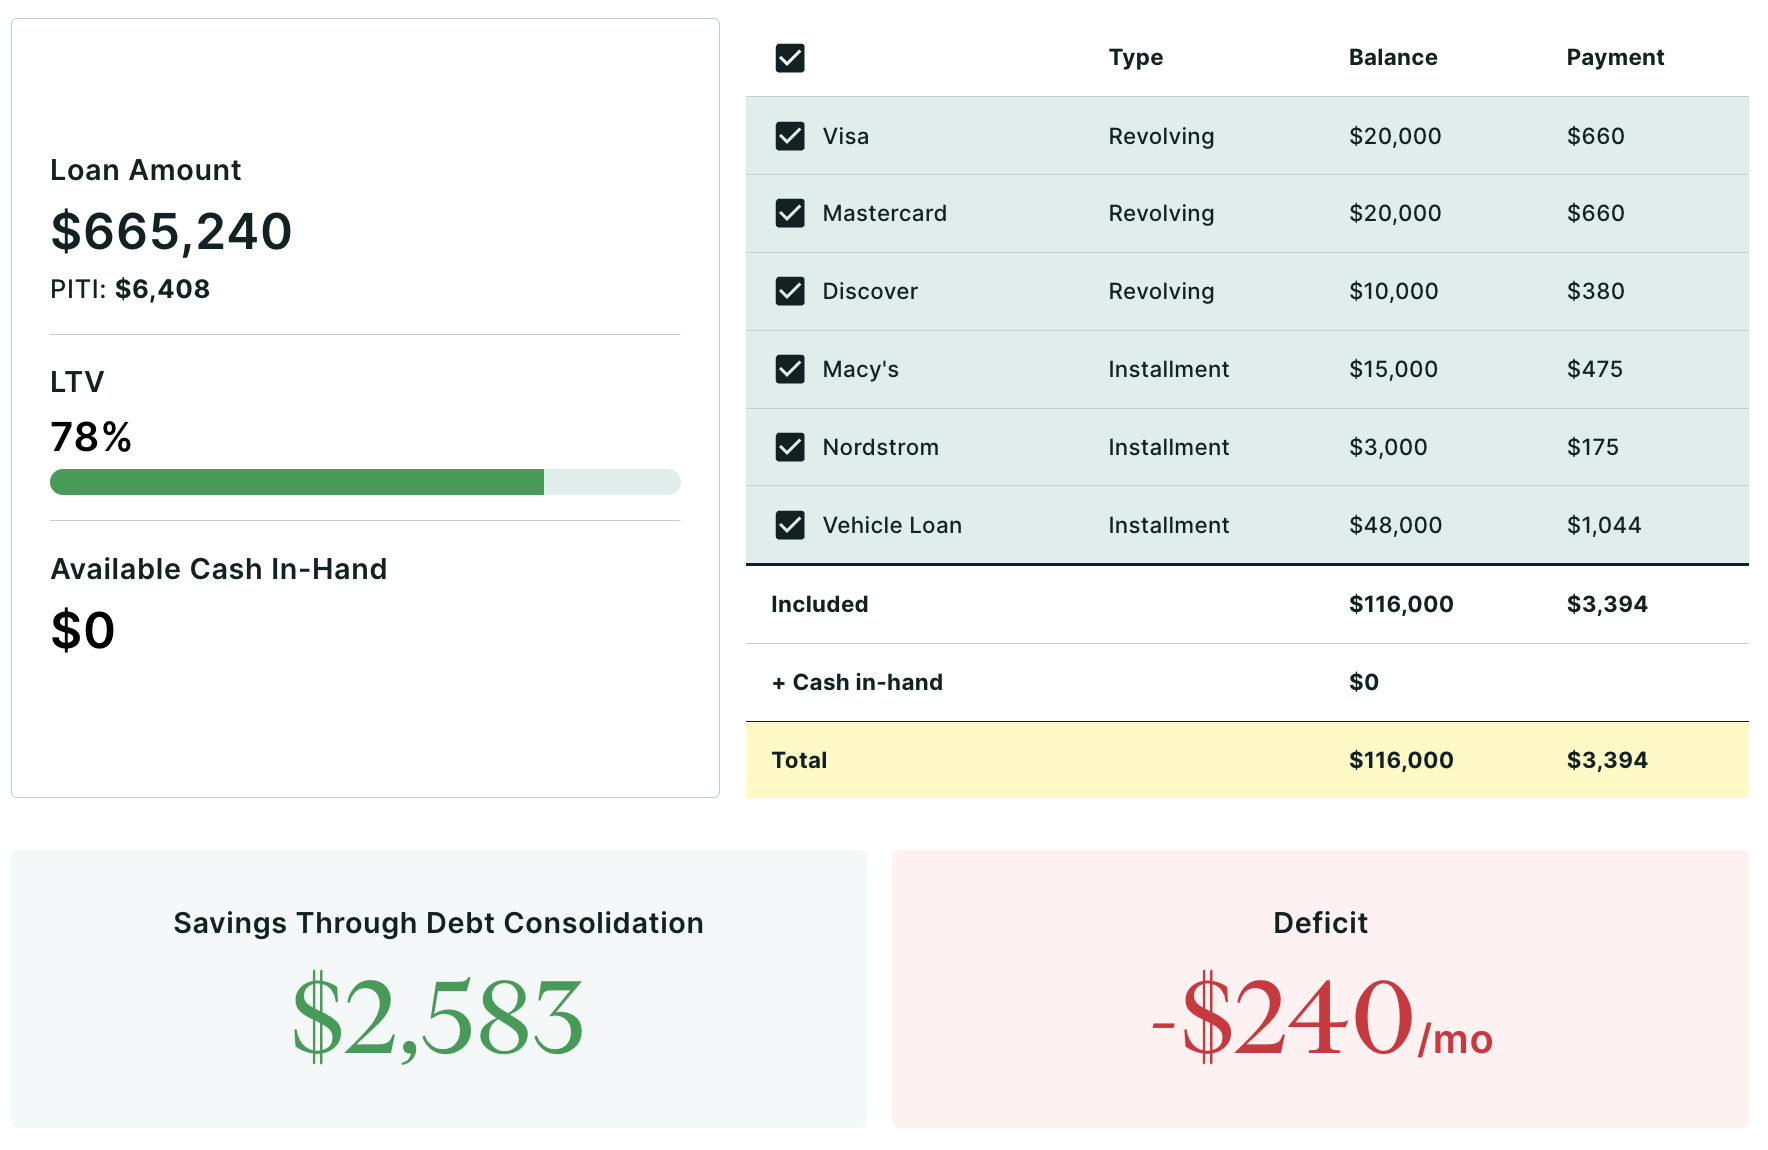Select the Visa row label
This screenshot has height=1150, width=1768.
(x=846, y=136)
